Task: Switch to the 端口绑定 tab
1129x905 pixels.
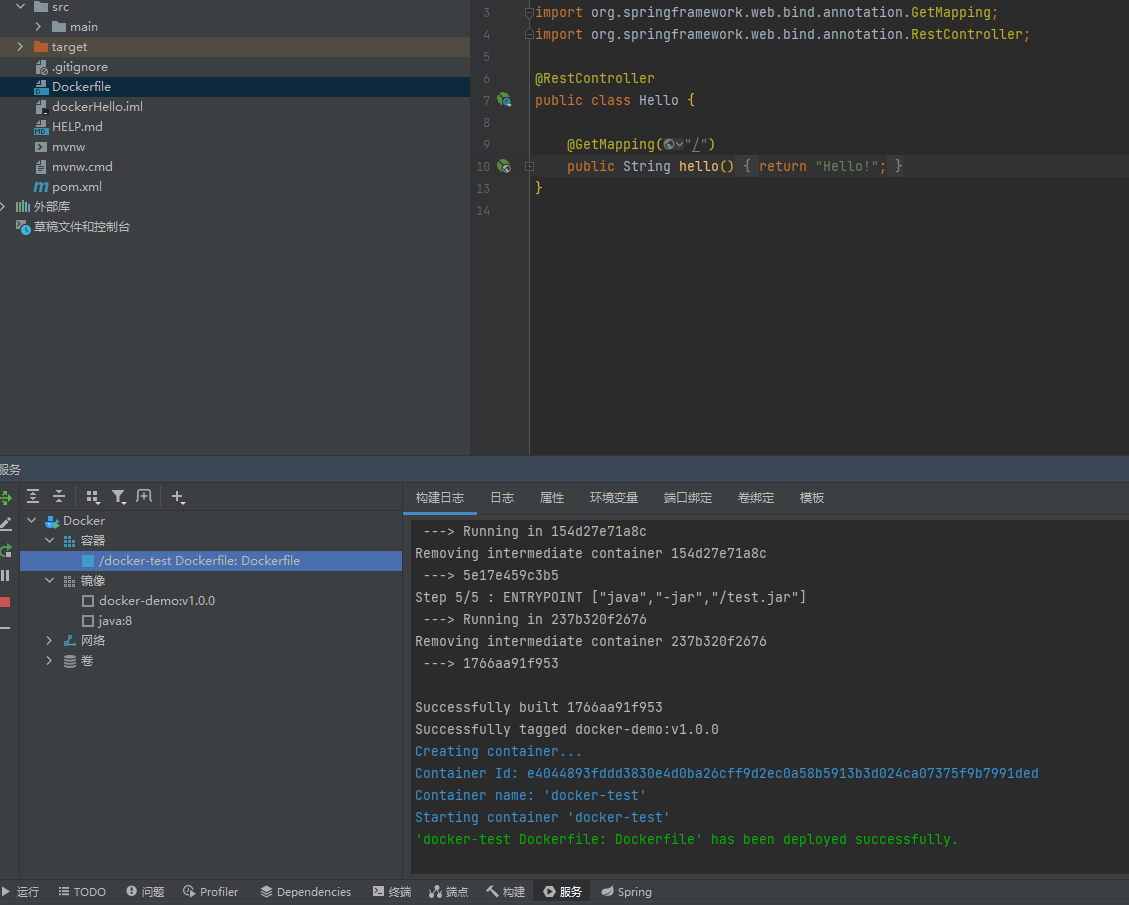Action: (688, 497)
